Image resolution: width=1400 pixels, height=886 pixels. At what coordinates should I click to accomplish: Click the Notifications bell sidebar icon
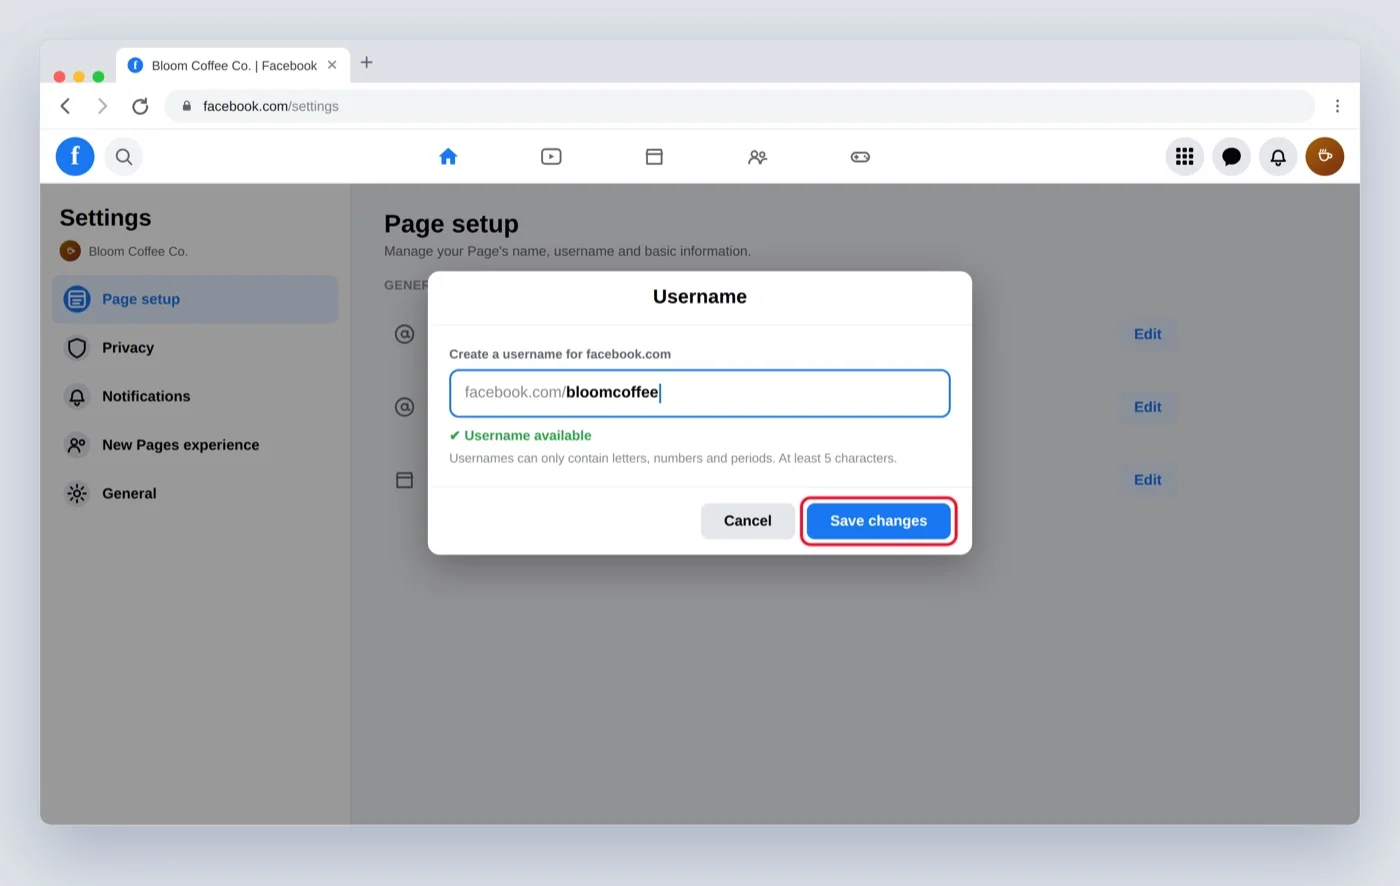point(77,396)
